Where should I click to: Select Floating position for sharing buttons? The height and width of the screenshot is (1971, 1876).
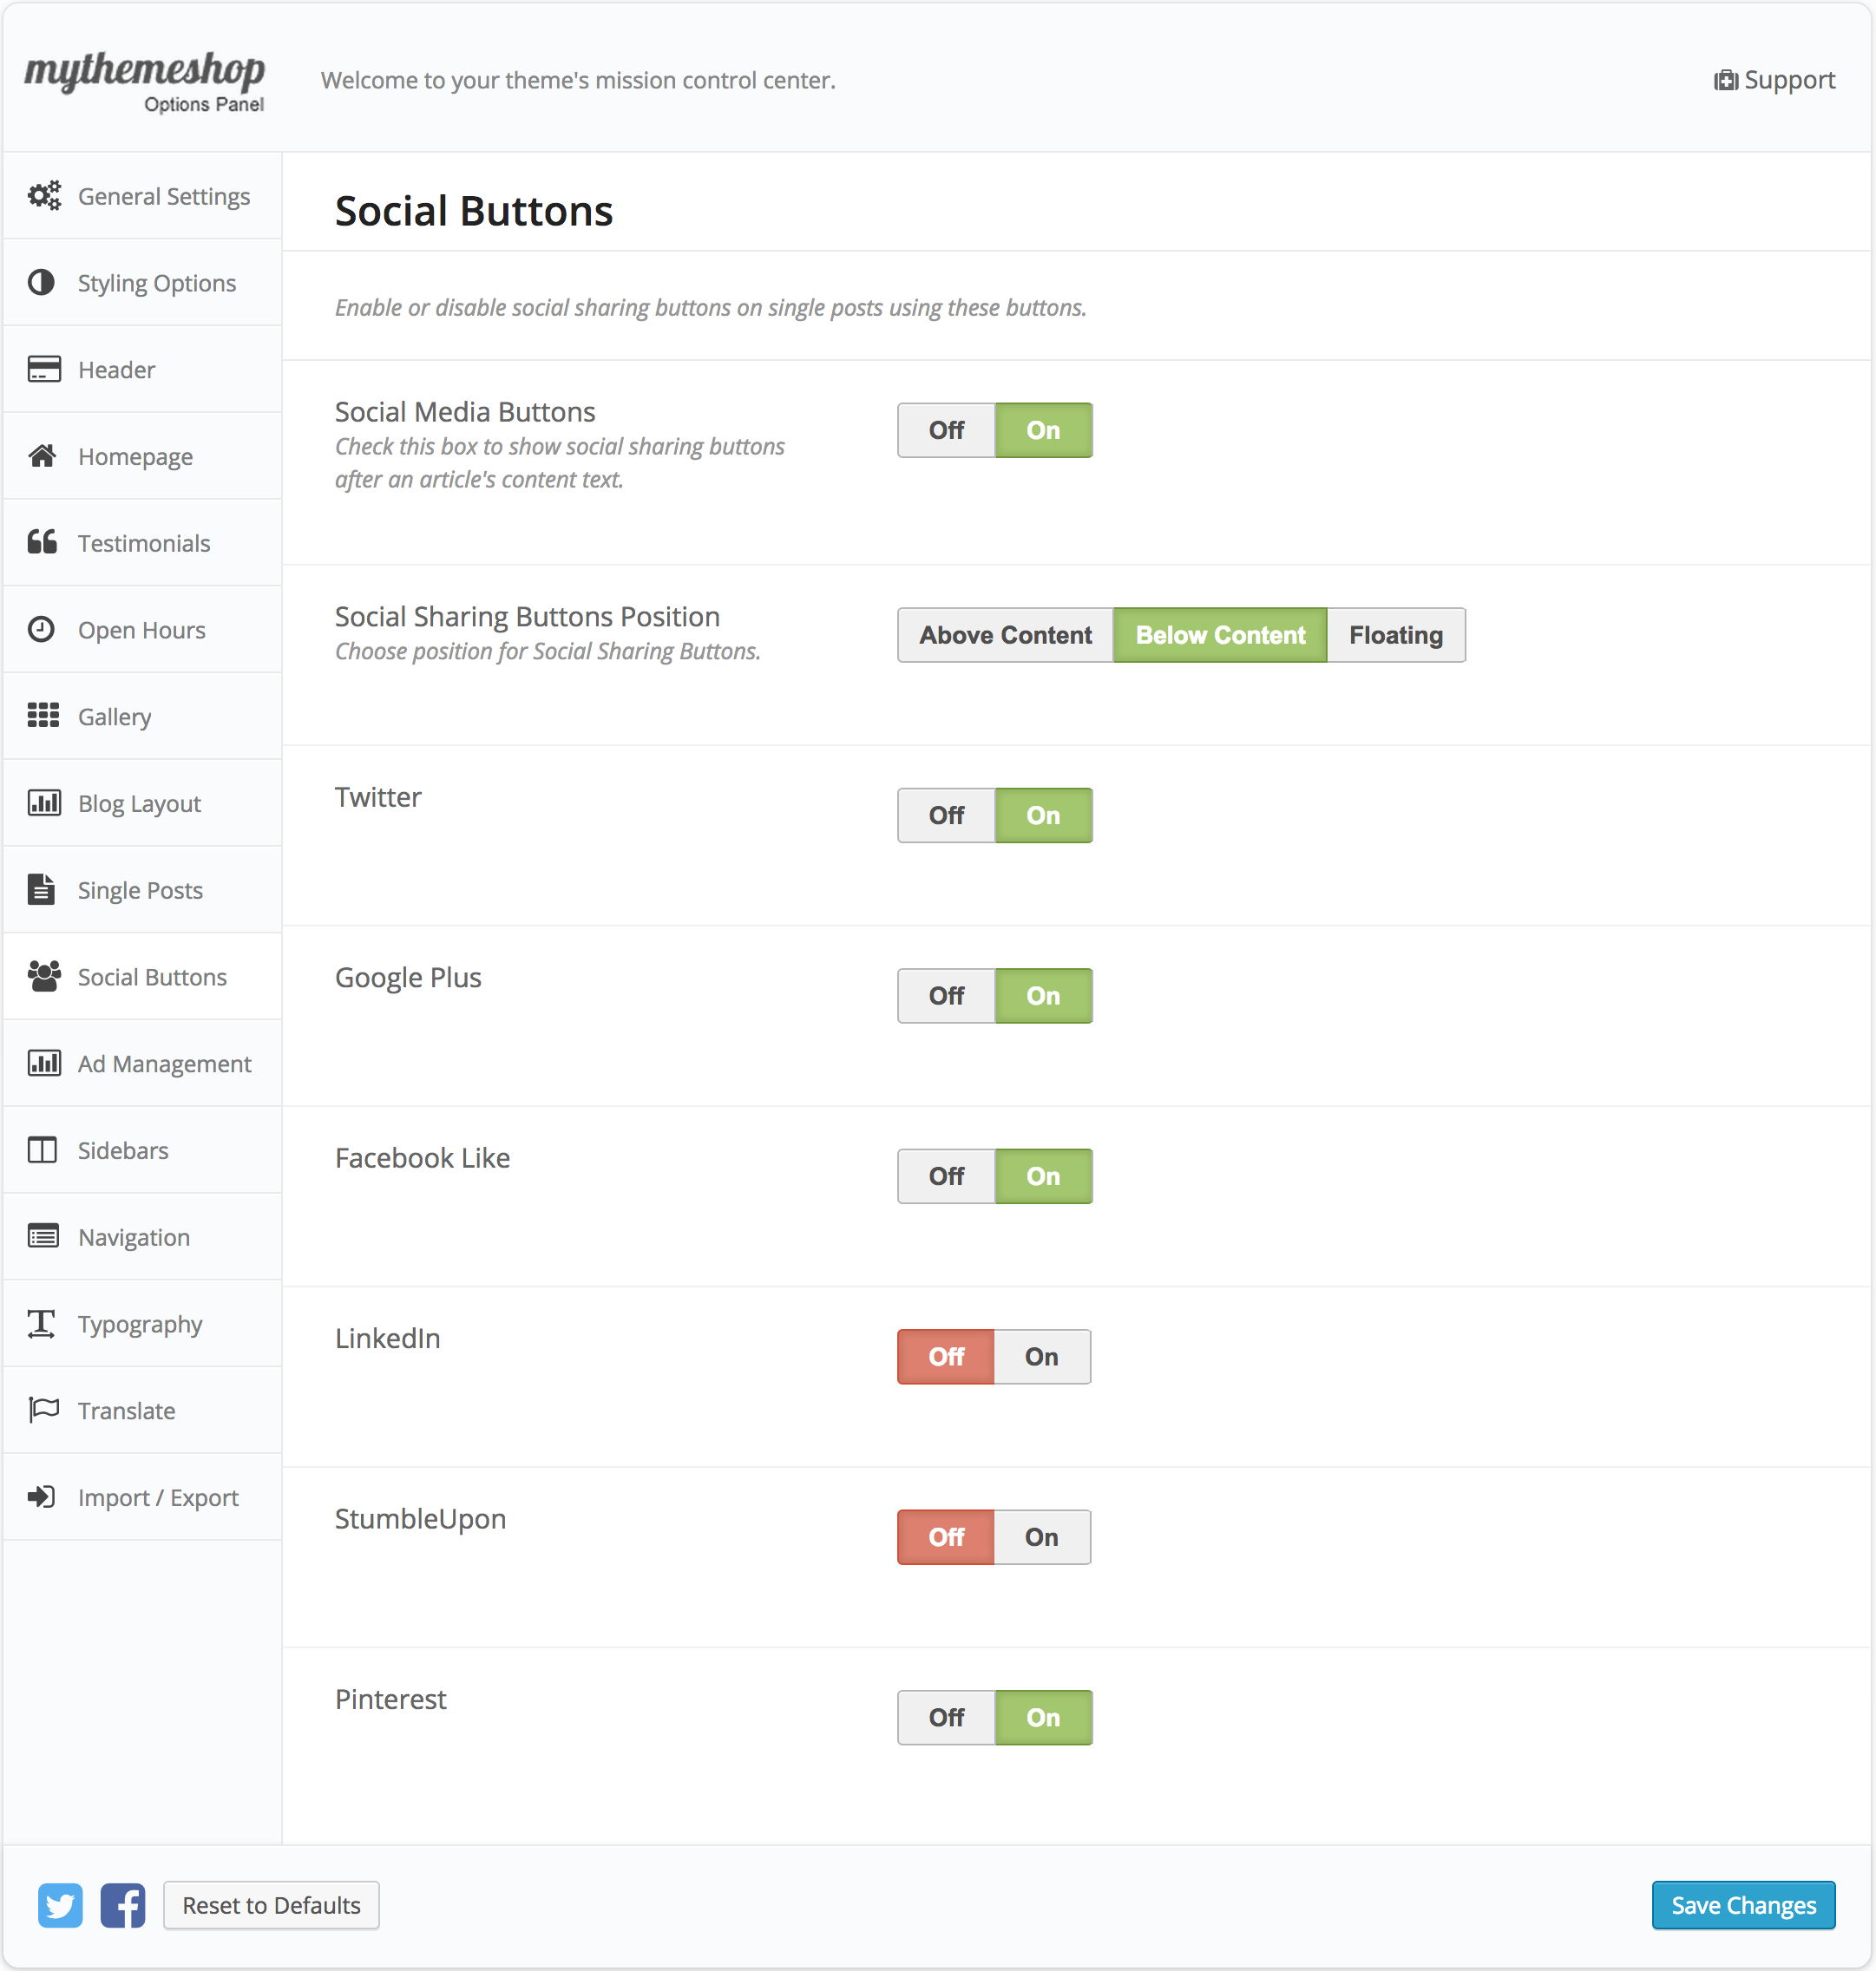pos(1395,636)
